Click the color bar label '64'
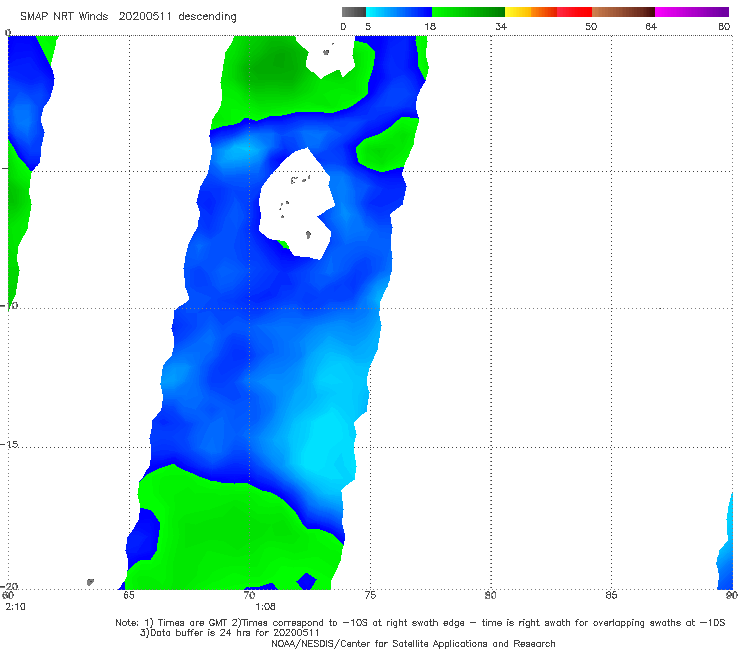This screenshot has height=650, width=740. coord(651,27)
